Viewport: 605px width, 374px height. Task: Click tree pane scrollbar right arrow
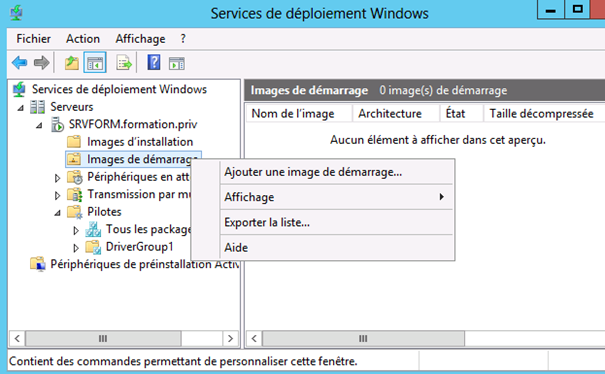(x=230, y=338)
